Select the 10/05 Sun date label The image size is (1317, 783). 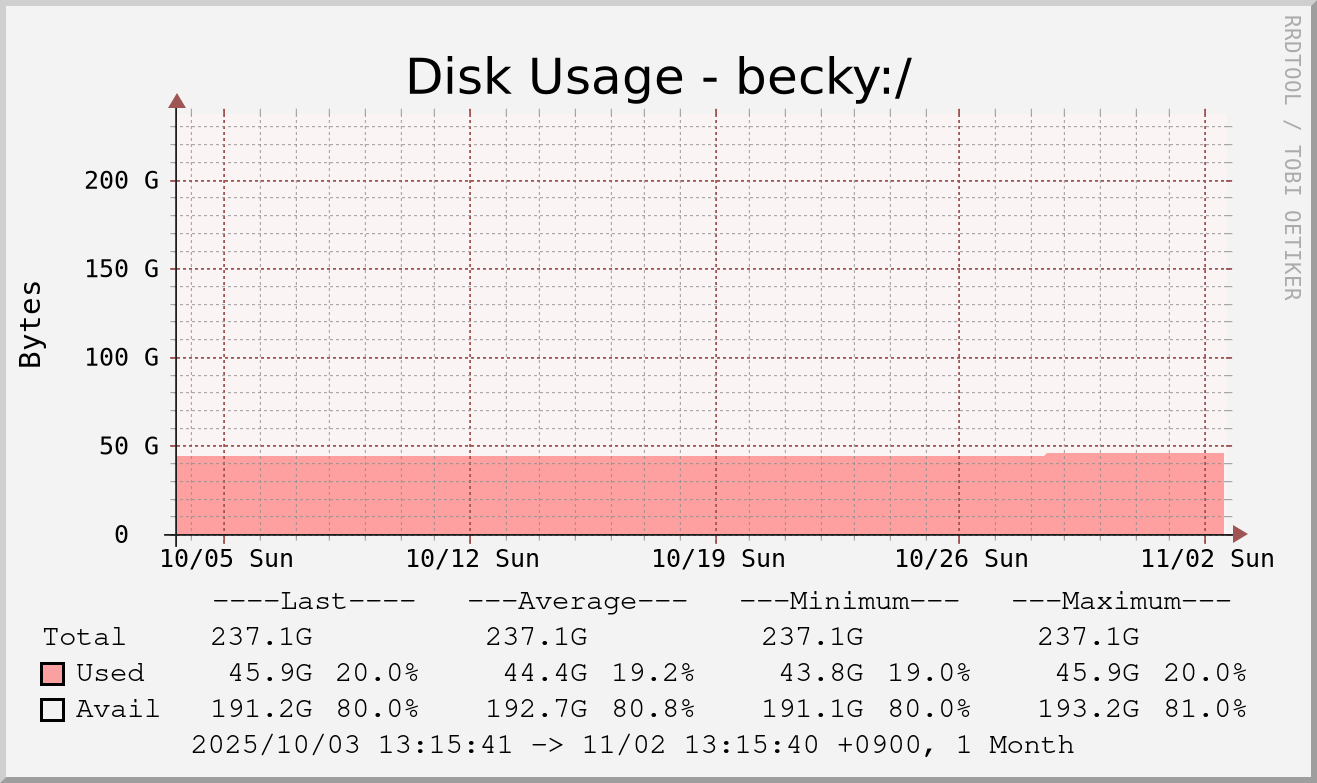click(227, 558)
